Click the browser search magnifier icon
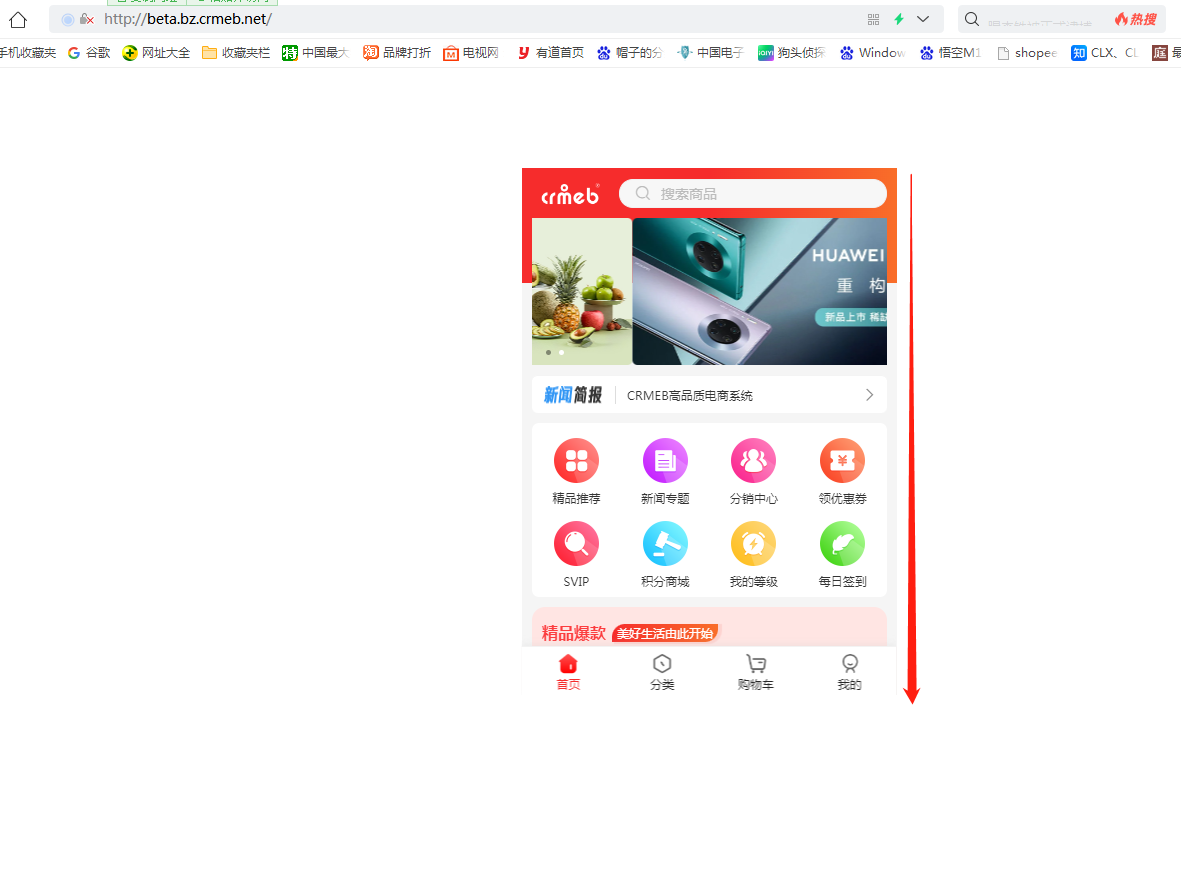The width and height of the screenshot is (1181, 892). [972, 19]
